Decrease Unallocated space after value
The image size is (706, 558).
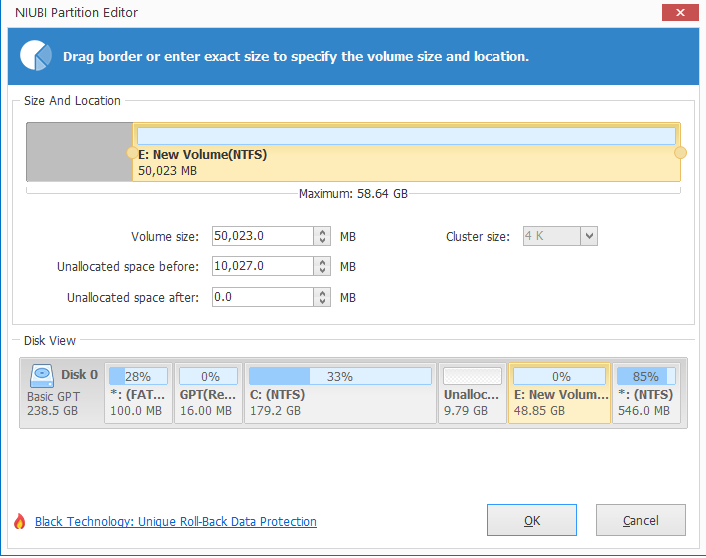pos(322,302)
